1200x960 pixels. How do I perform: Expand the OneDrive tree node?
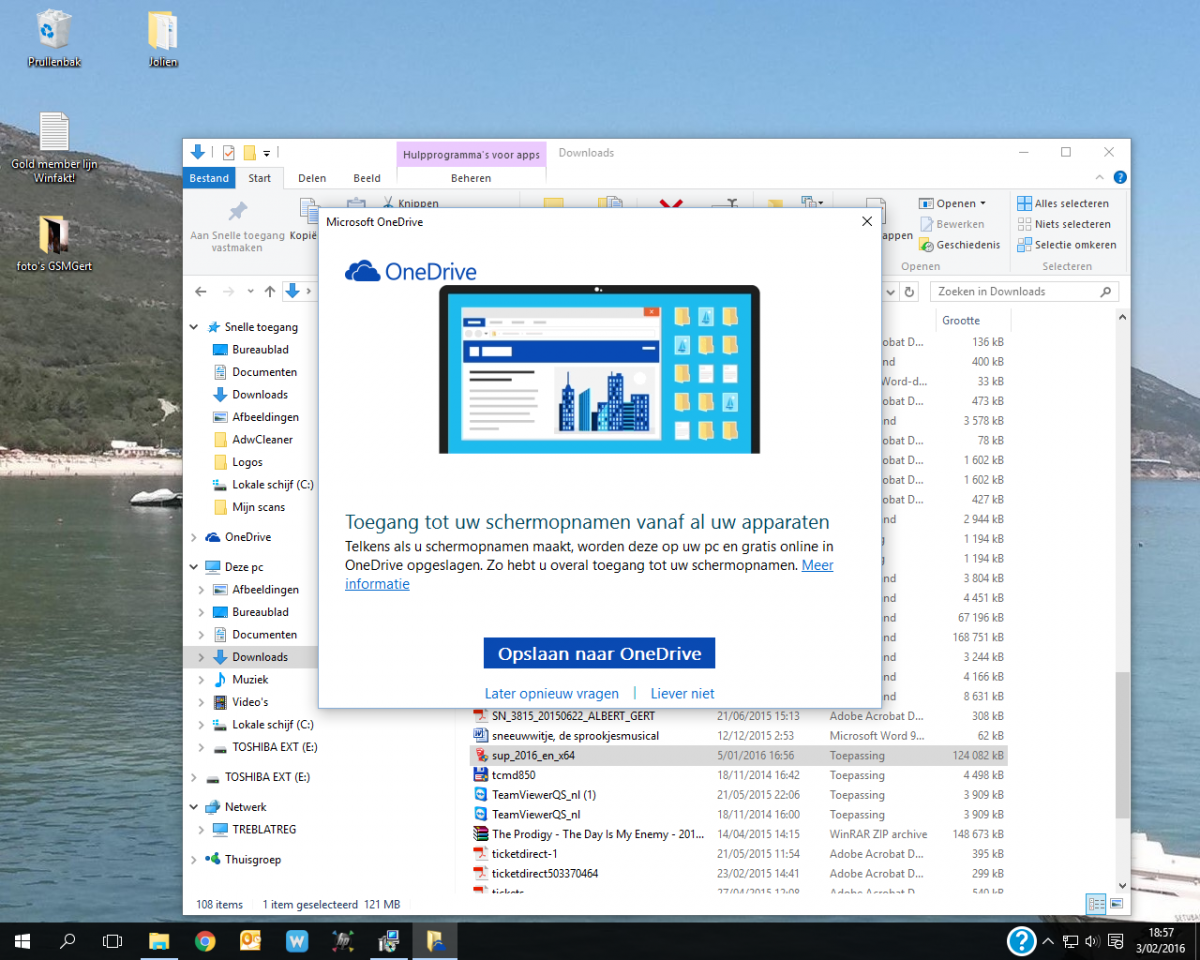pyautogui.click(x=193, y=537)
